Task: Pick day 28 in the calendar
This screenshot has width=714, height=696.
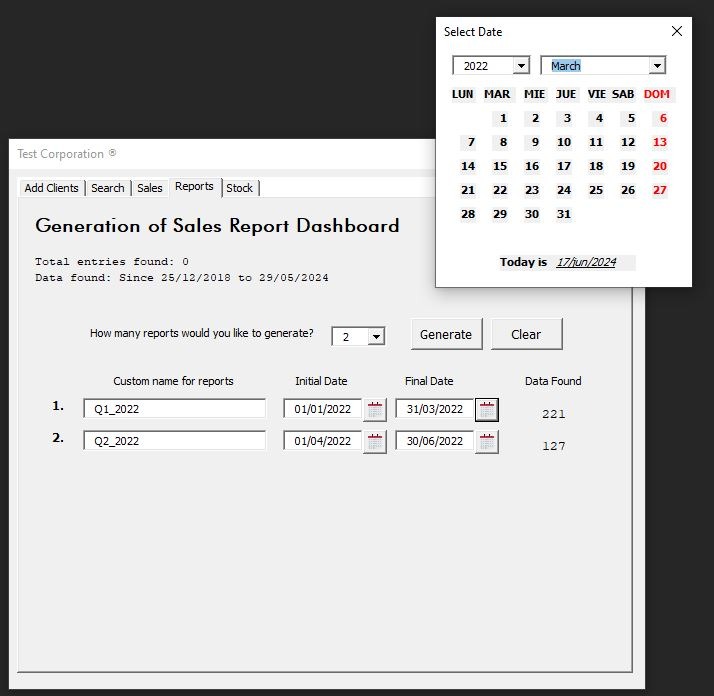Action: click(x=468, y=214)
